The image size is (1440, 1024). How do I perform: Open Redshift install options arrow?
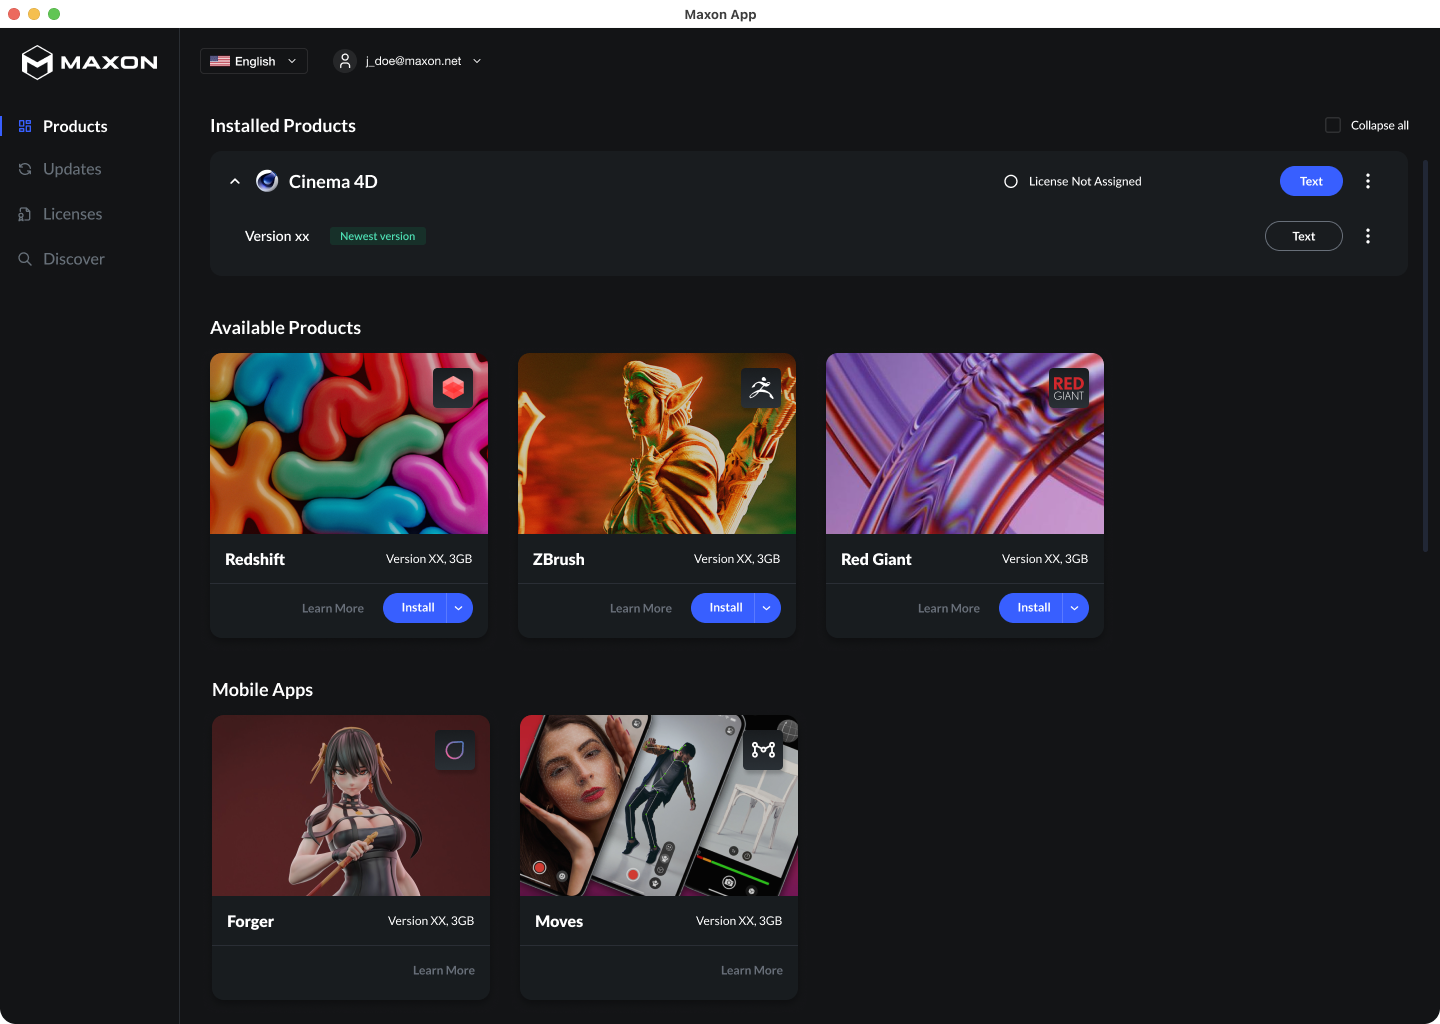[459, 608]
